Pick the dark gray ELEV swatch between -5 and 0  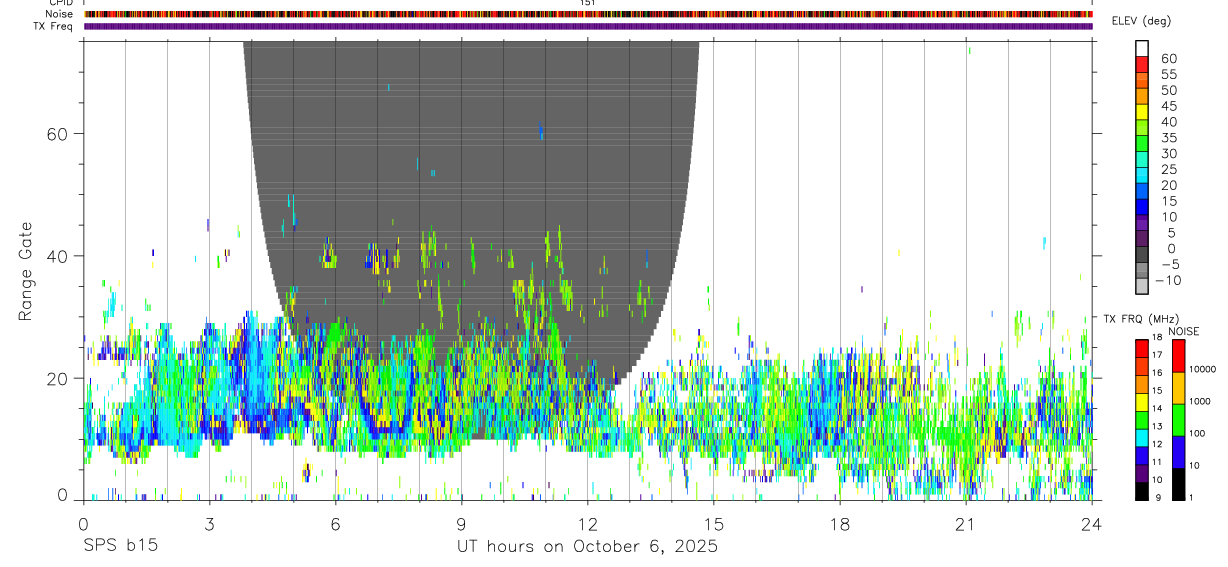(1142, 256)
